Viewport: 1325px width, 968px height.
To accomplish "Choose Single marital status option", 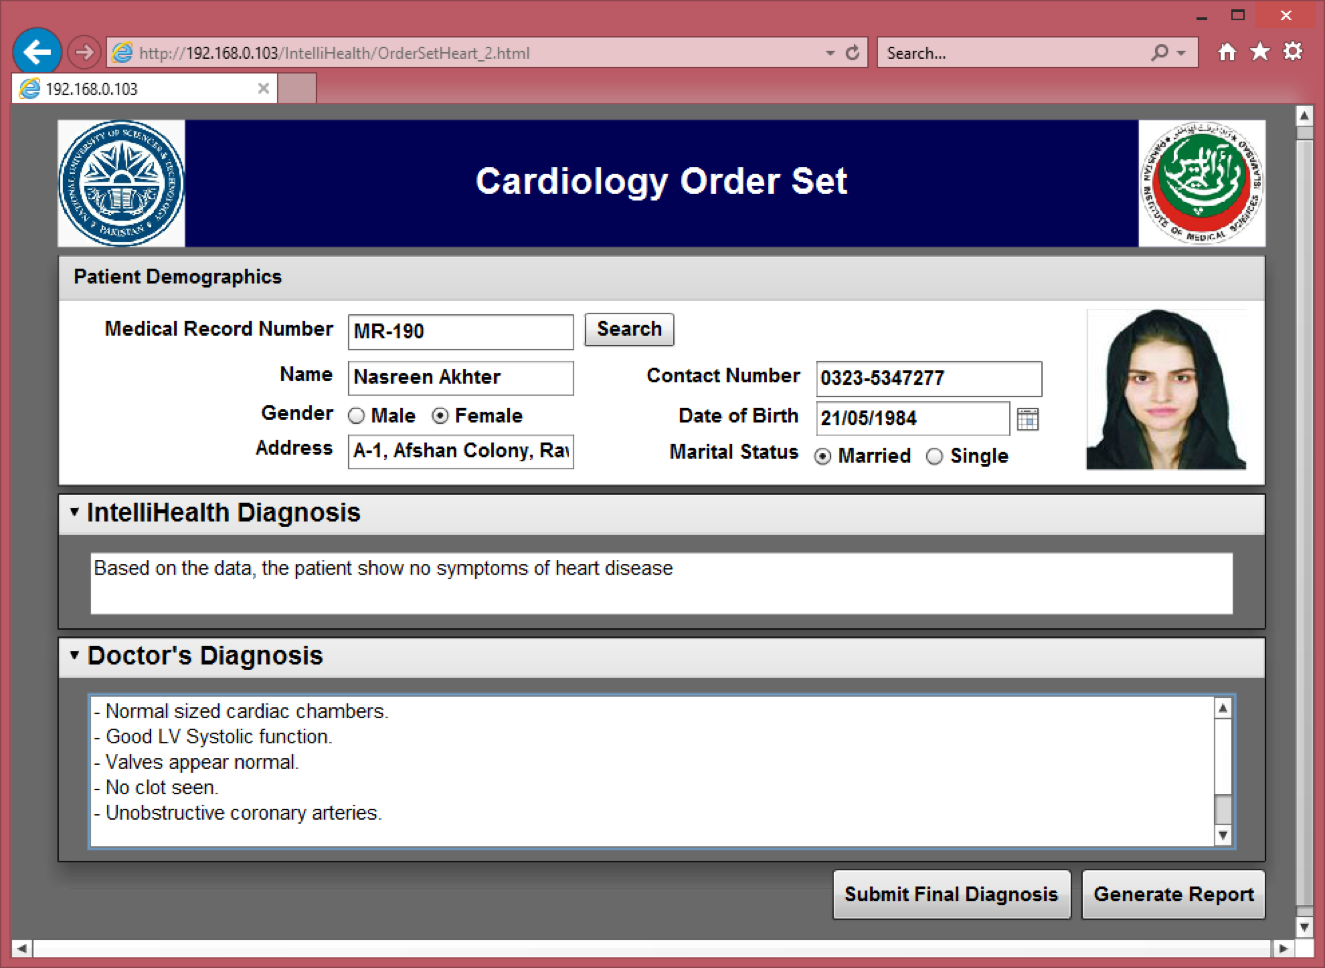I will click(934, 457).
